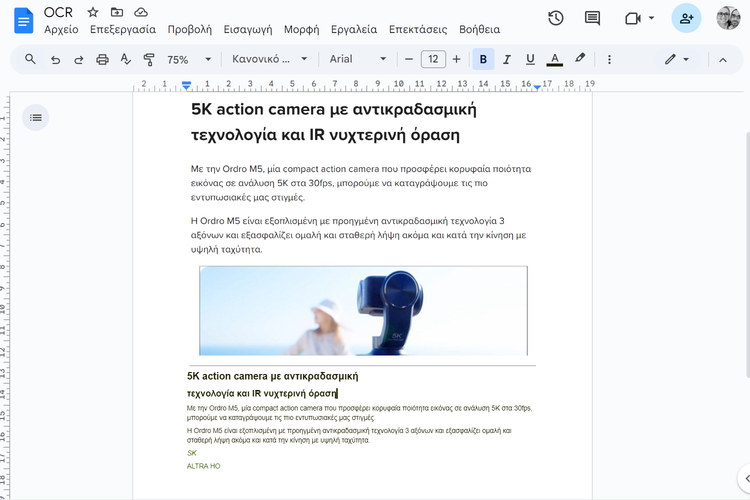The width and height of the screenshot is (750, 500).
Task: Run spelling and grammar check
Action: coord(125,59)
